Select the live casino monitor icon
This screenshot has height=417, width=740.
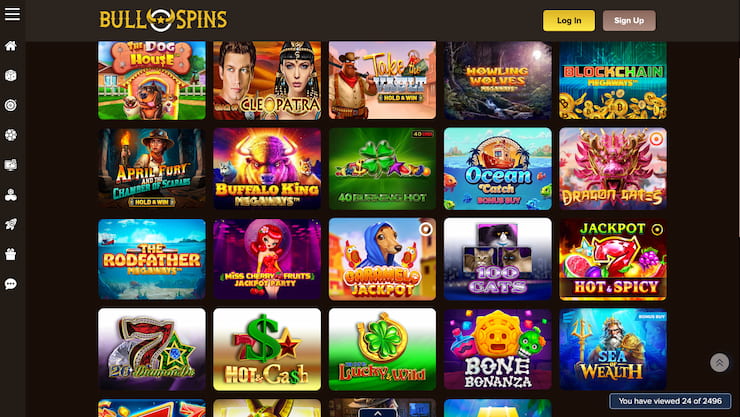(11, 165)
